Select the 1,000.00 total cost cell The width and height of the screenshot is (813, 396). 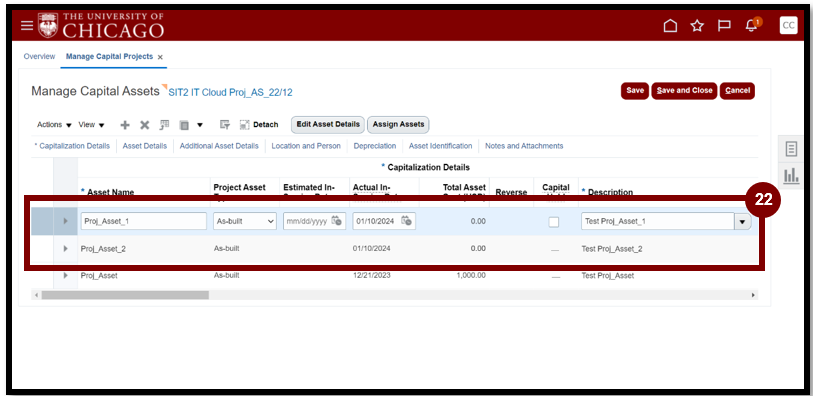point(471,275)
